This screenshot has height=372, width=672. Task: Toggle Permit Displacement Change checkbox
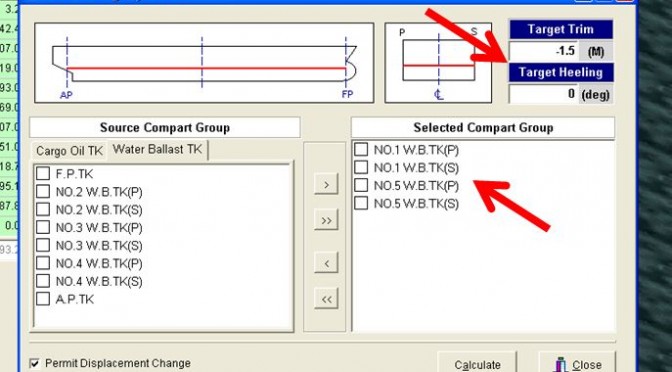point(34,364)
